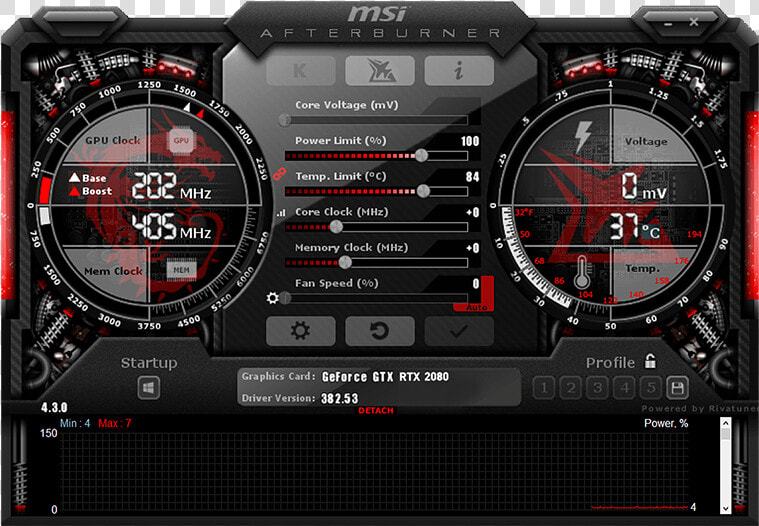Click the Fan Speed value field
Screen dimensions: 759x526
coord(476,284)
